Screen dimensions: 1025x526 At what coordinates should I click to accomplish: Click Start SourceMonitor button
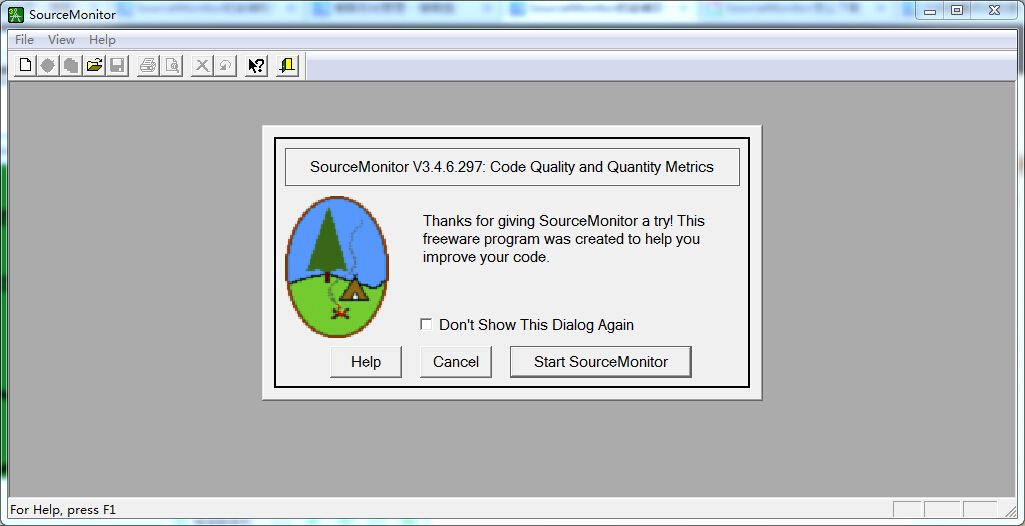pyautogui.click(x=601, y=362)
